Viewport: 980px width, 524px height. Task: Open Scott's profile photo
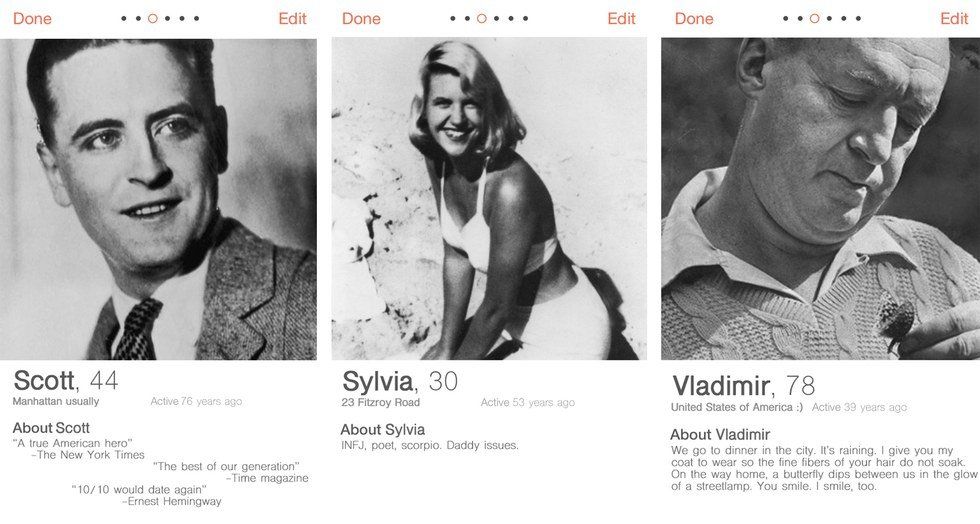(x=158, y=199)
